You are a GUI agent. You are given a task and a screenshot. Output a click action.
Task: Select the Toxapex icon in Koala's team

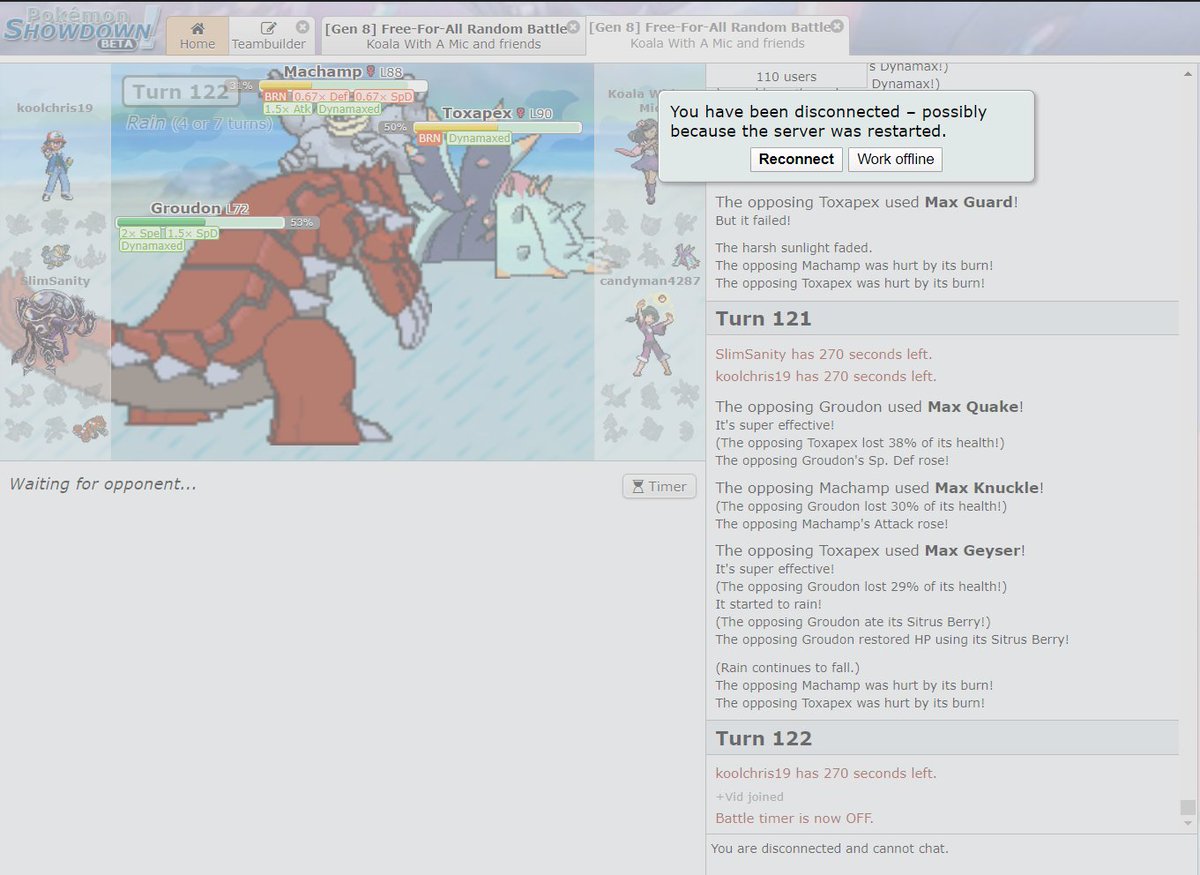[686, 256]
